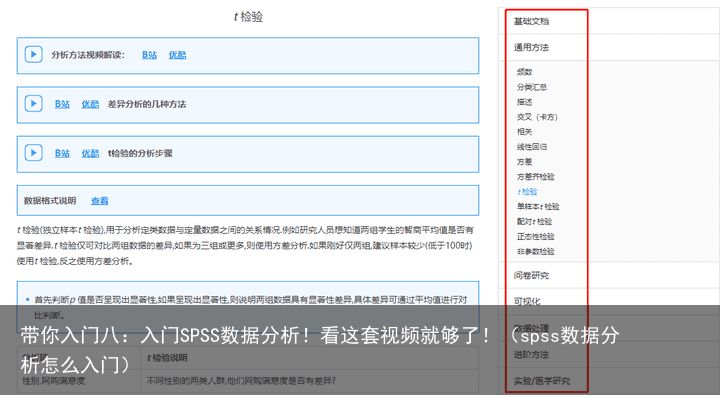Image resolution: width=720 pixels, height=395 pixels.
Task: Click the bullet text starting 首先判断p 值
Action: [251, 307]
